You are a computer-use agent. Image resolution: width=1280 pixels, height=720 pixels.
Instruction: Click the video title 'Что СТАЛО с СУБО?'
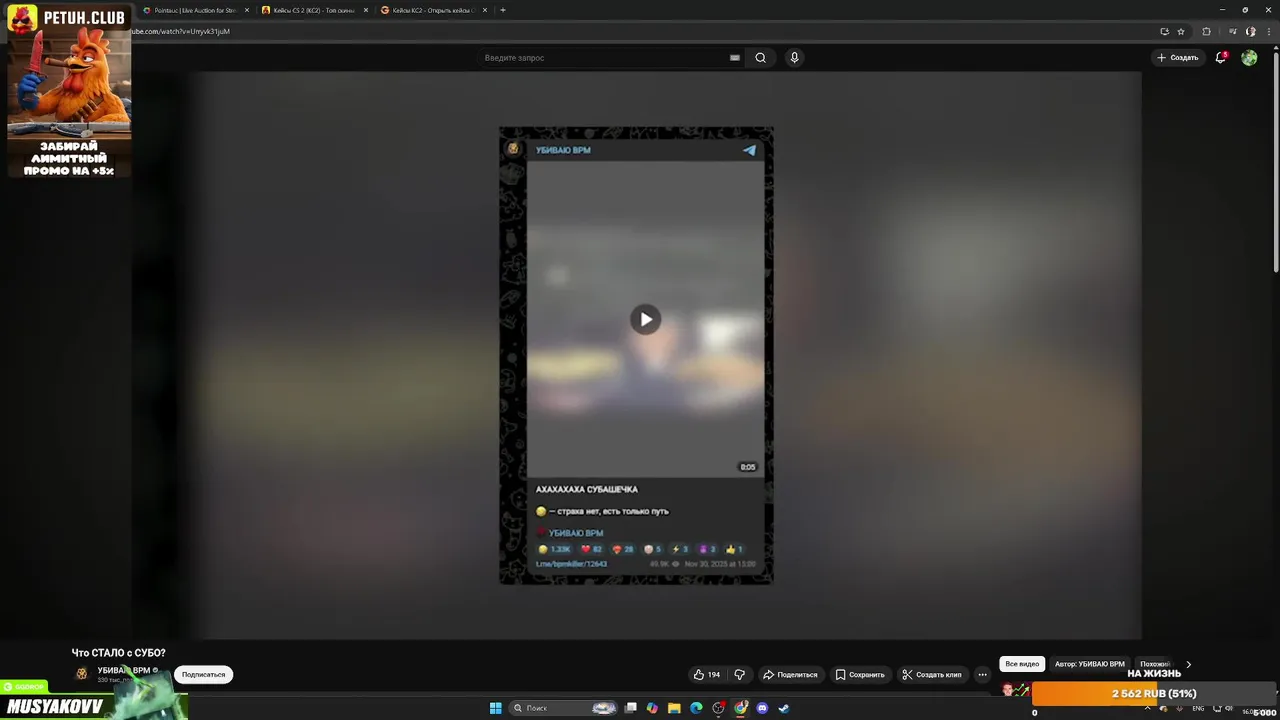[x=118, y=653]
